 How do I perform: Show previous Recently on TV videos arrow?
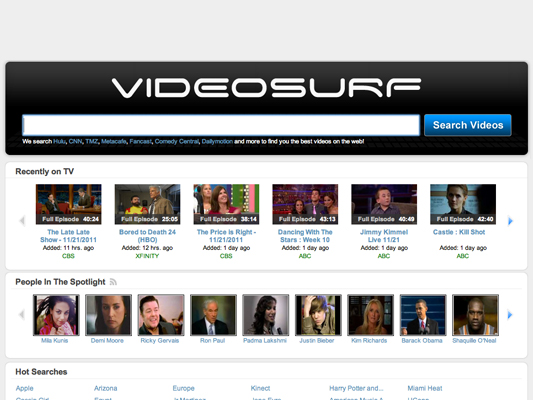(x=22, y=221)
